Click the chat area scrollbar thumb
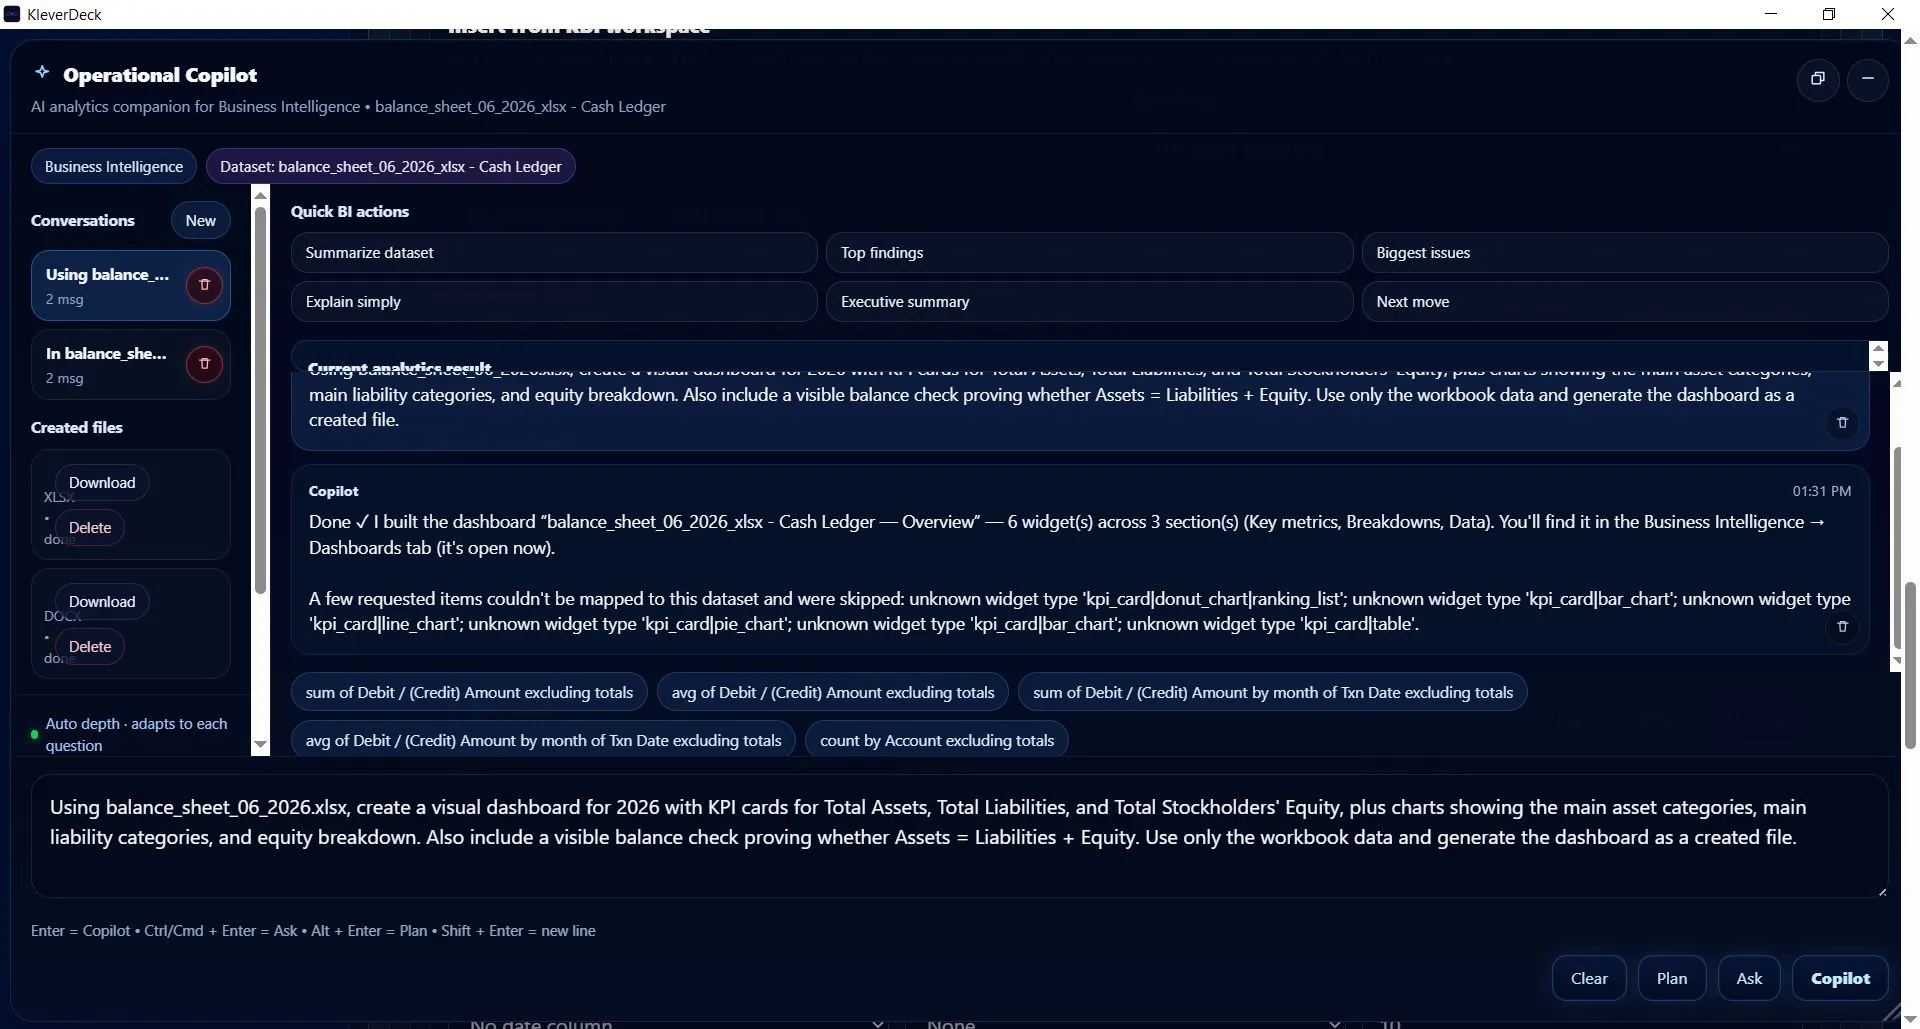 click(1897, 548)
